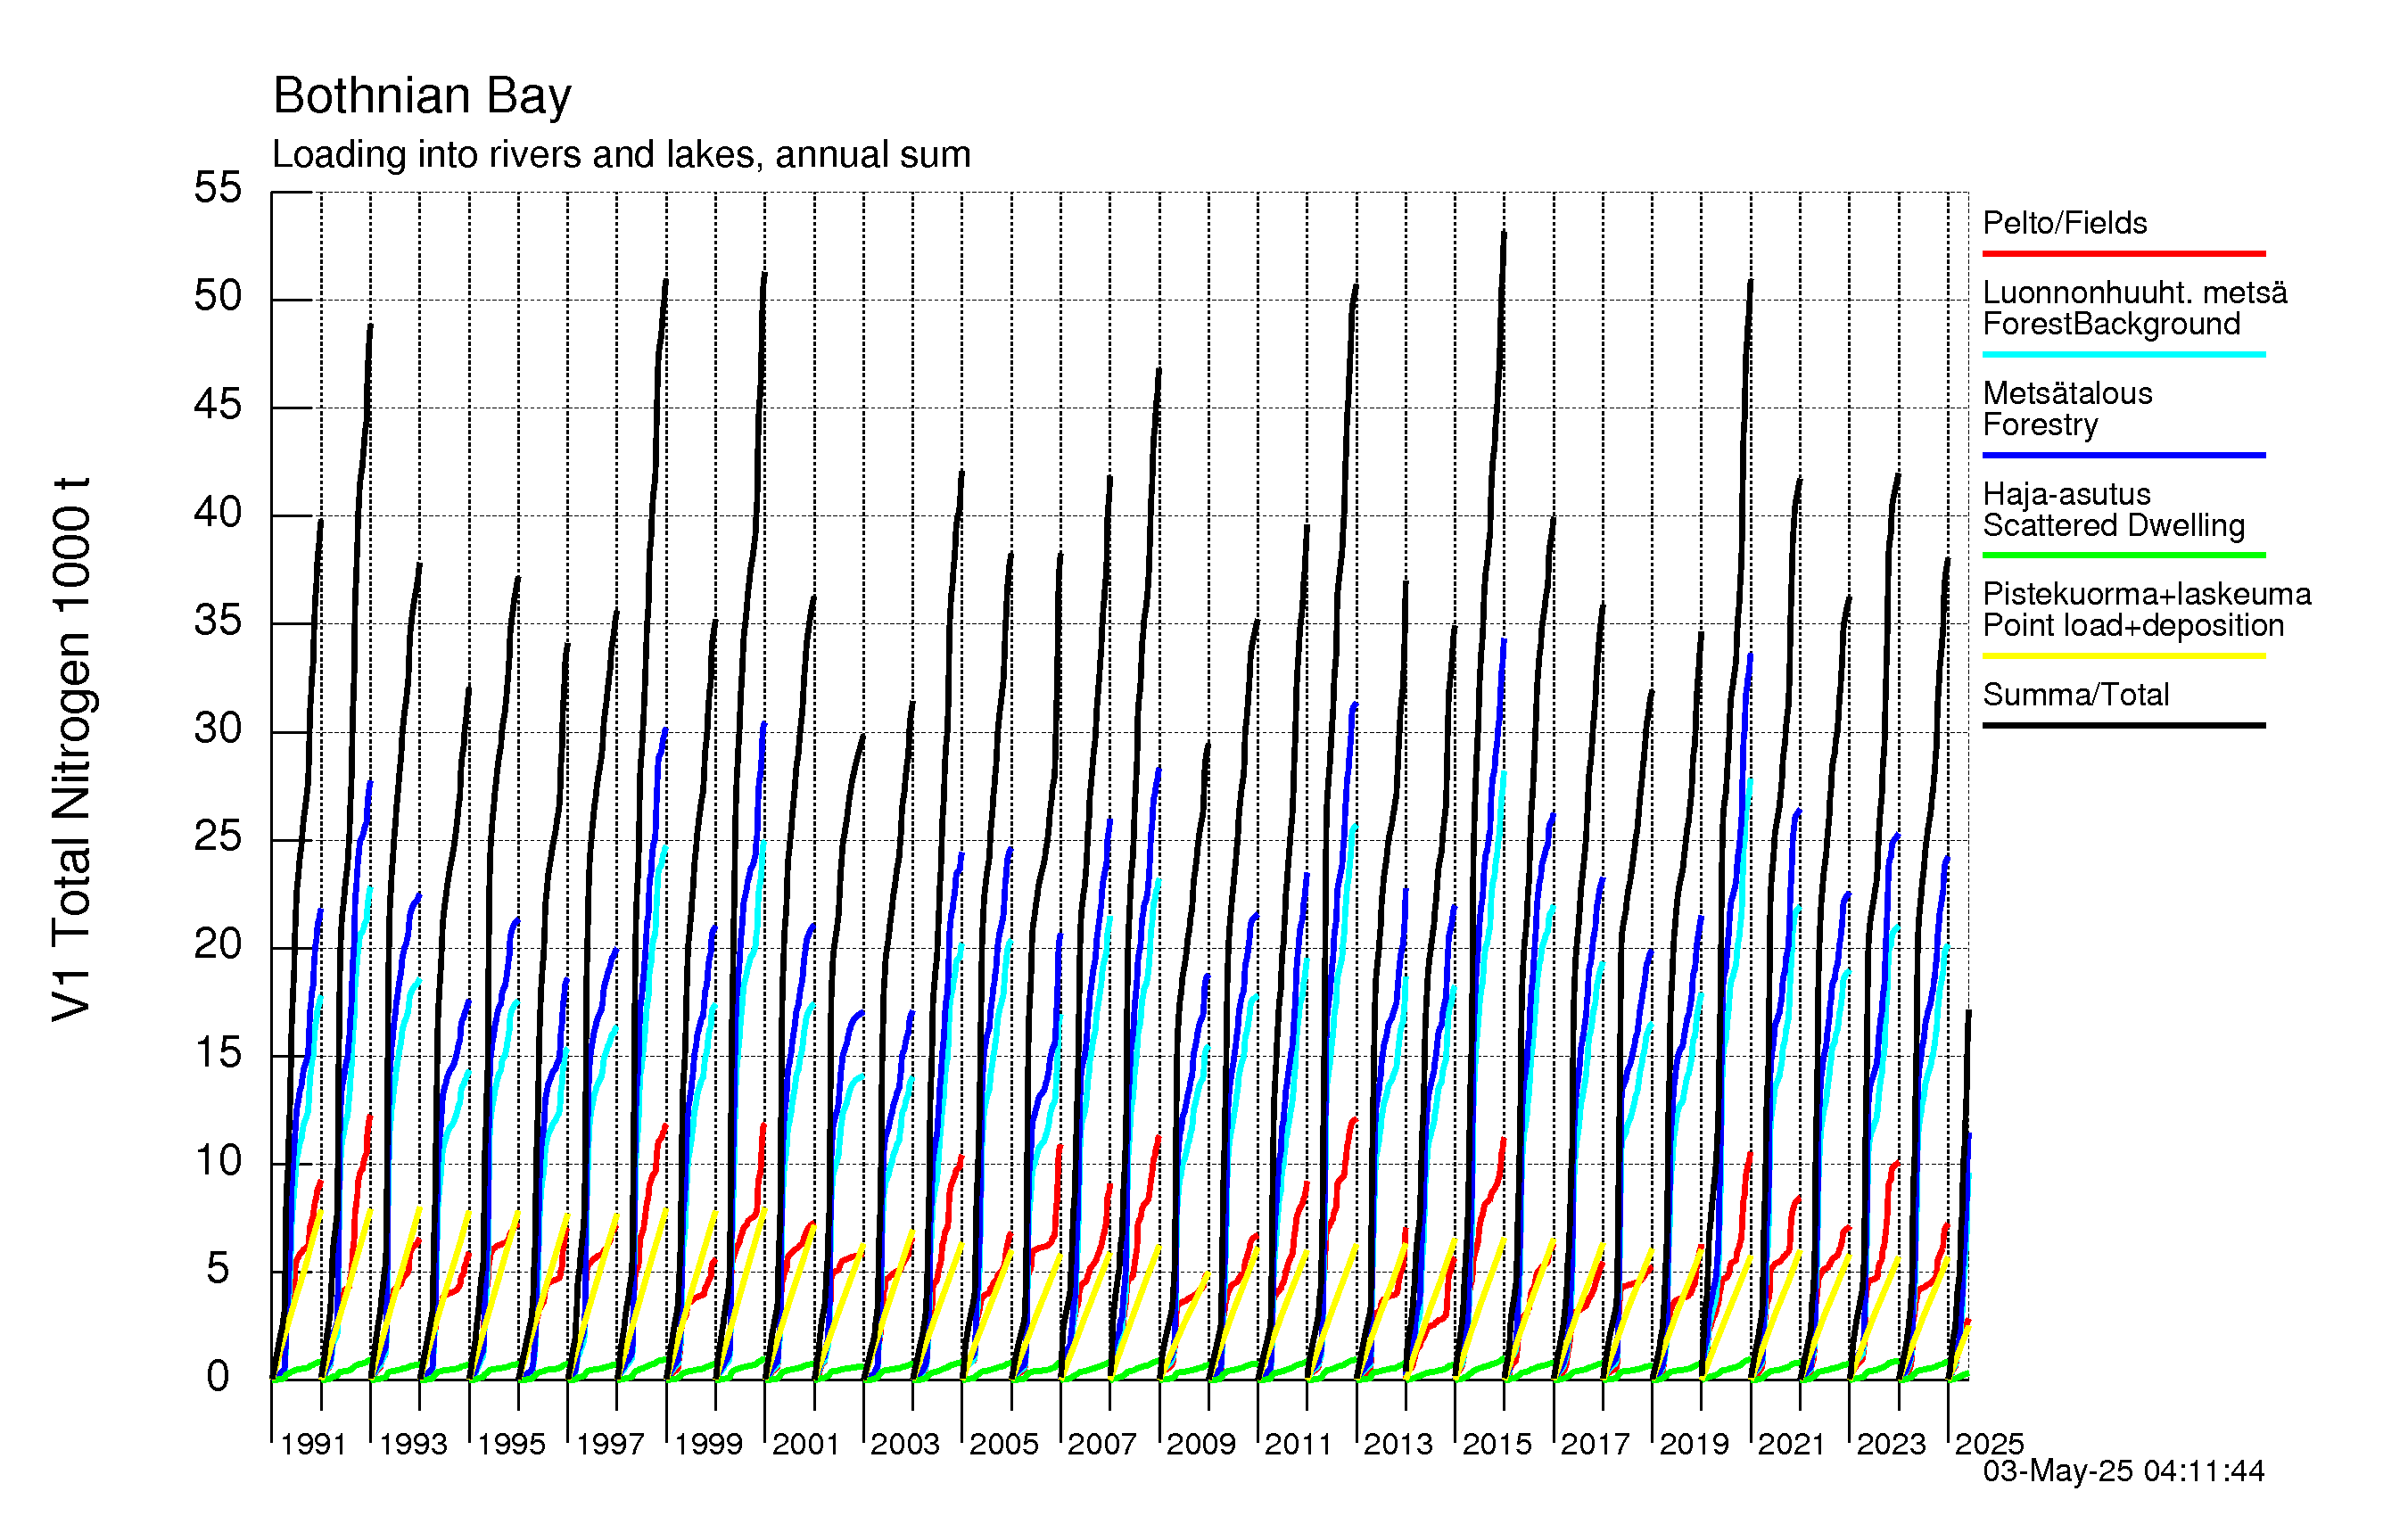The image size is (2408, 1516).
Task: Click the x-axis year 2017
Action: [x=1595, y=1444]
